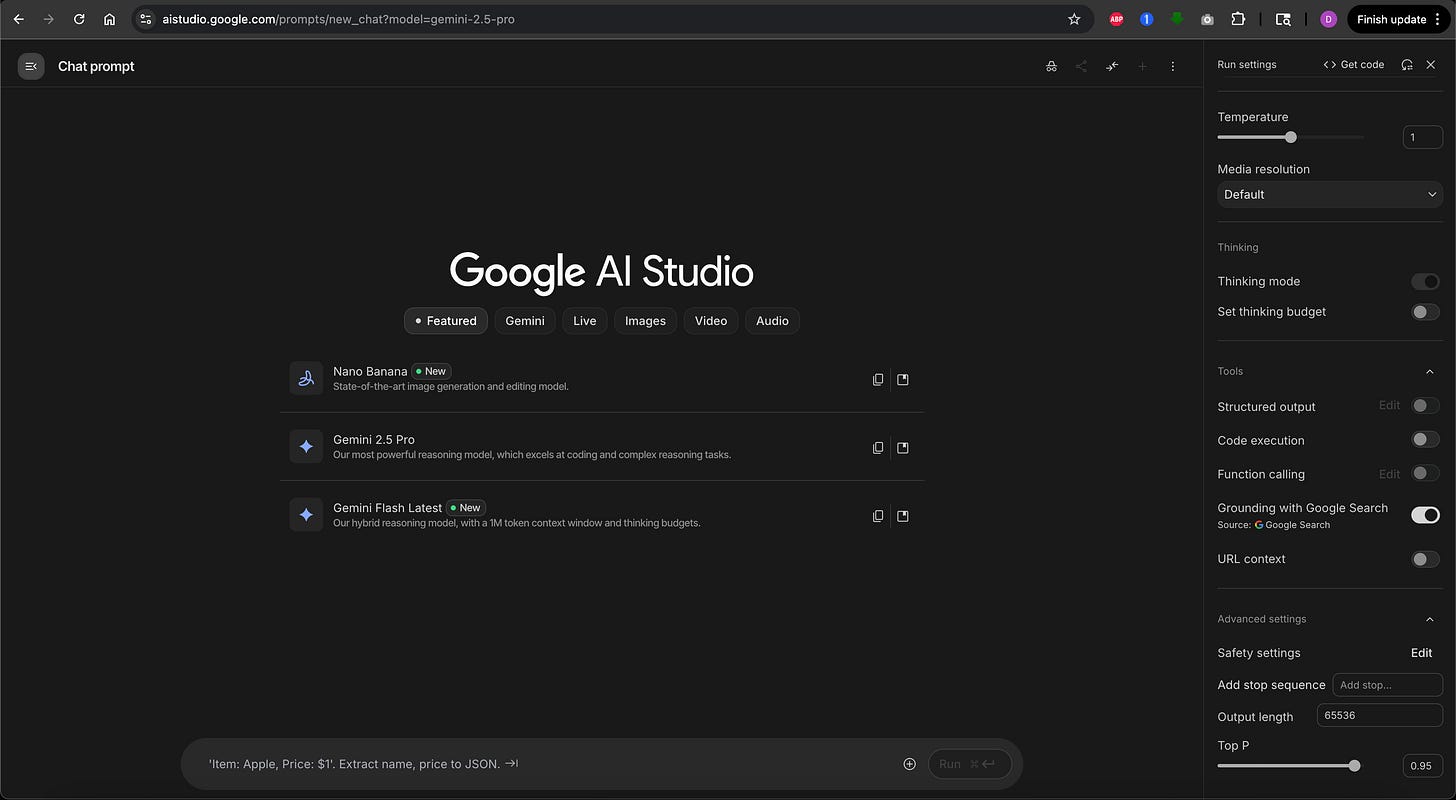1456x800 pixels.
Task: Click the 1Password extension icon
Action: pos(1146,19)
